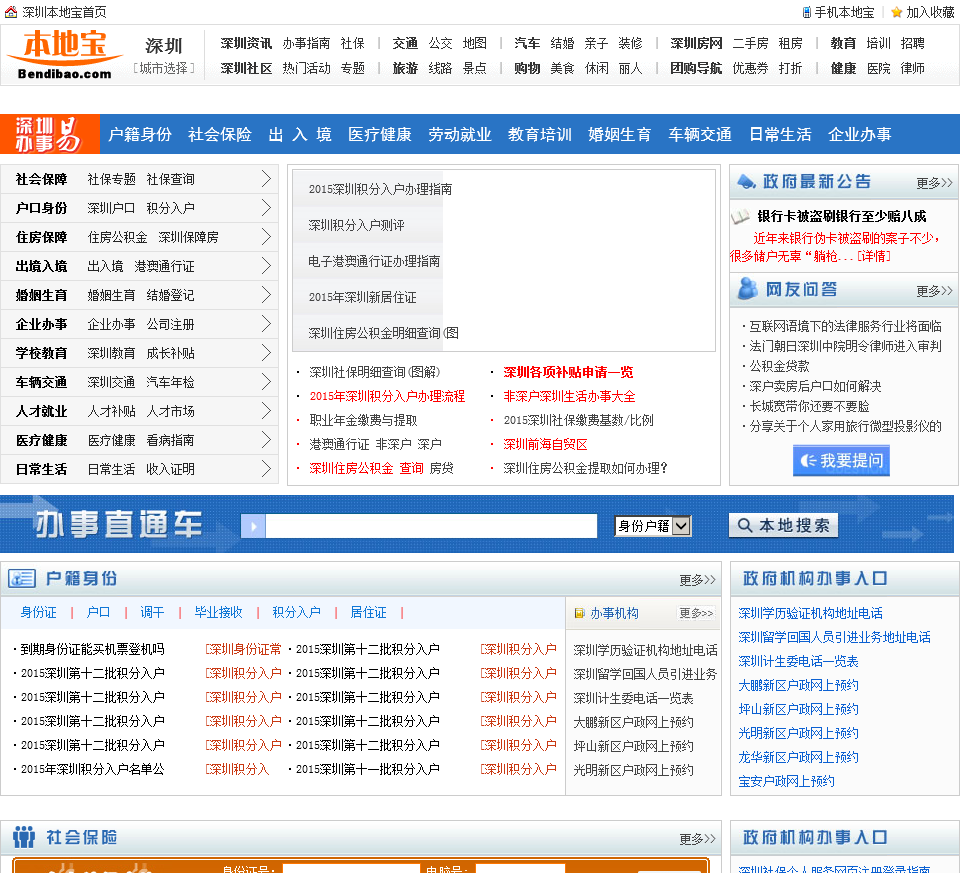Expand the 学校教育 category arrow
The width and height of the screenshot is (960, 873).
click(x=266, y=353)
